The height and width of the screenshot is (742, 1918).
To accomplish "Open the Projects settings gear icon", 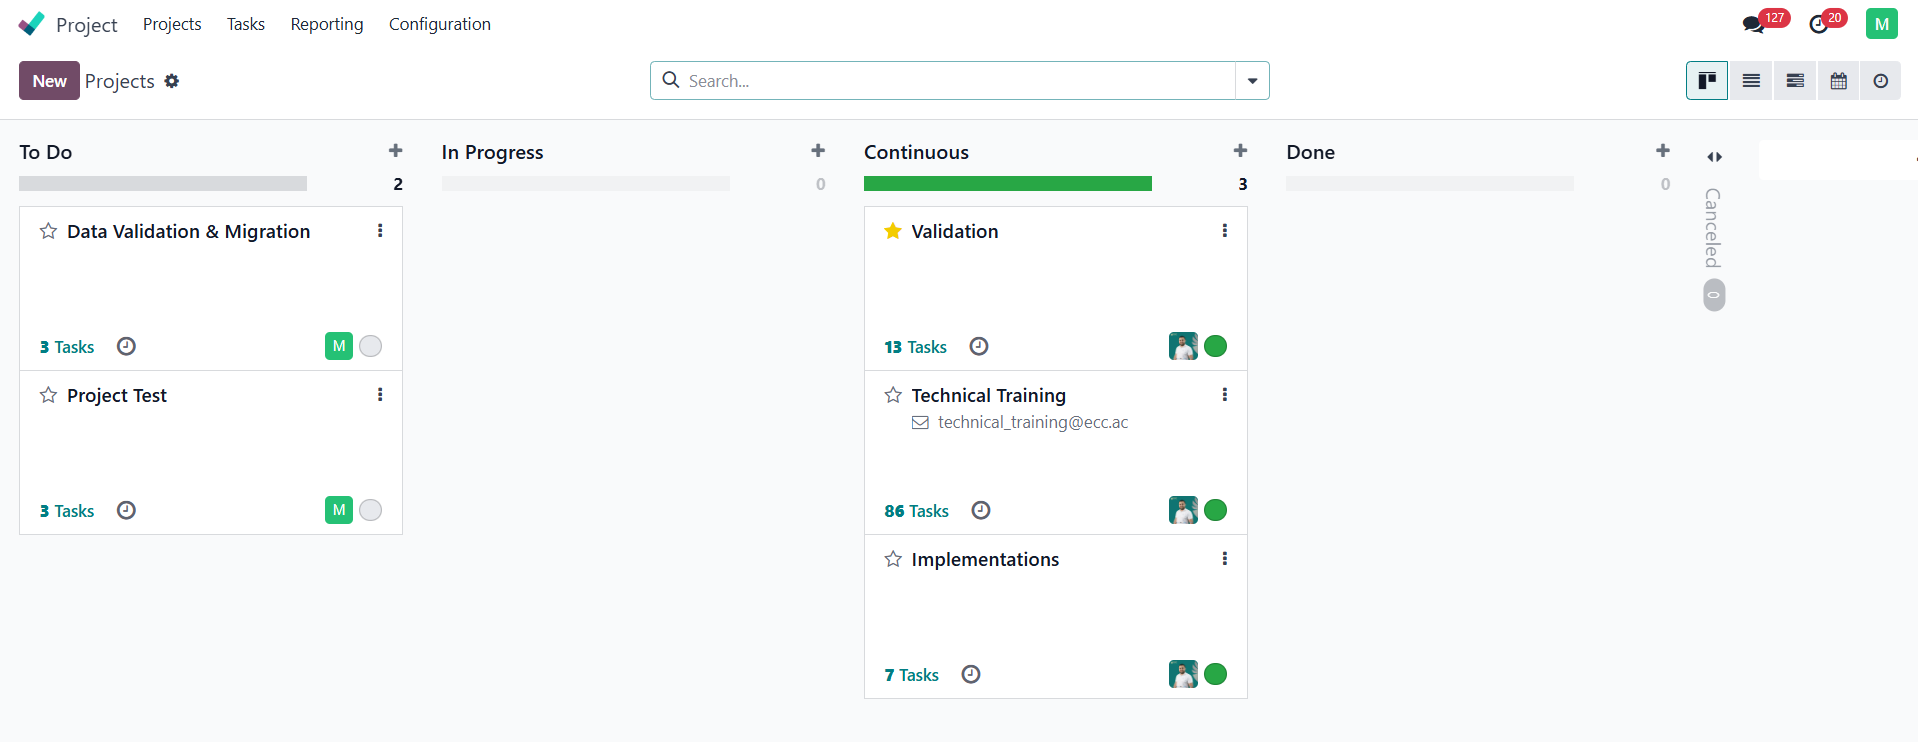I will pos(172,81).
